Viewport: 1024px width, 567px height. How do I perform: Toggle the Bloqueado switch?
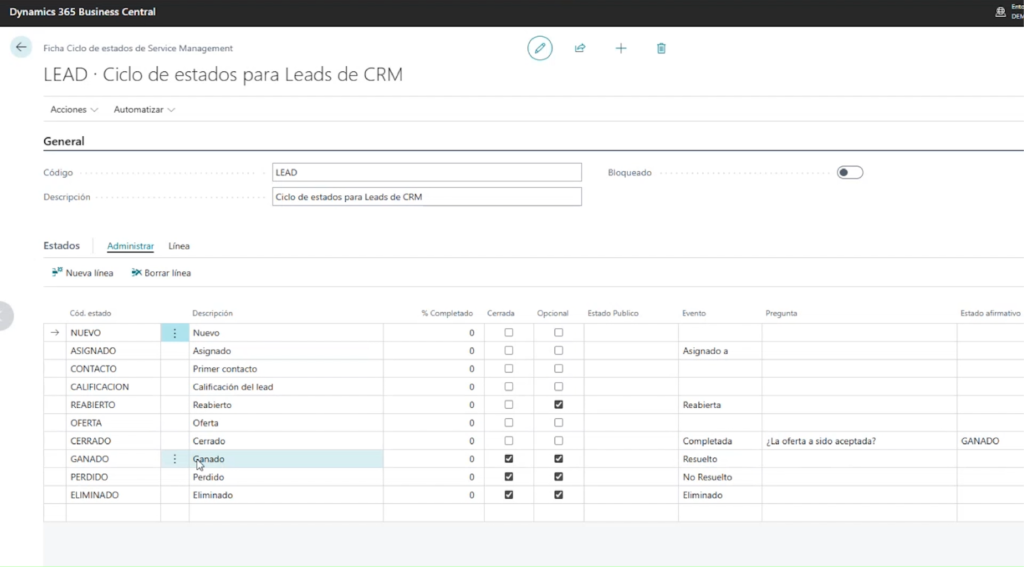point(849,172)
